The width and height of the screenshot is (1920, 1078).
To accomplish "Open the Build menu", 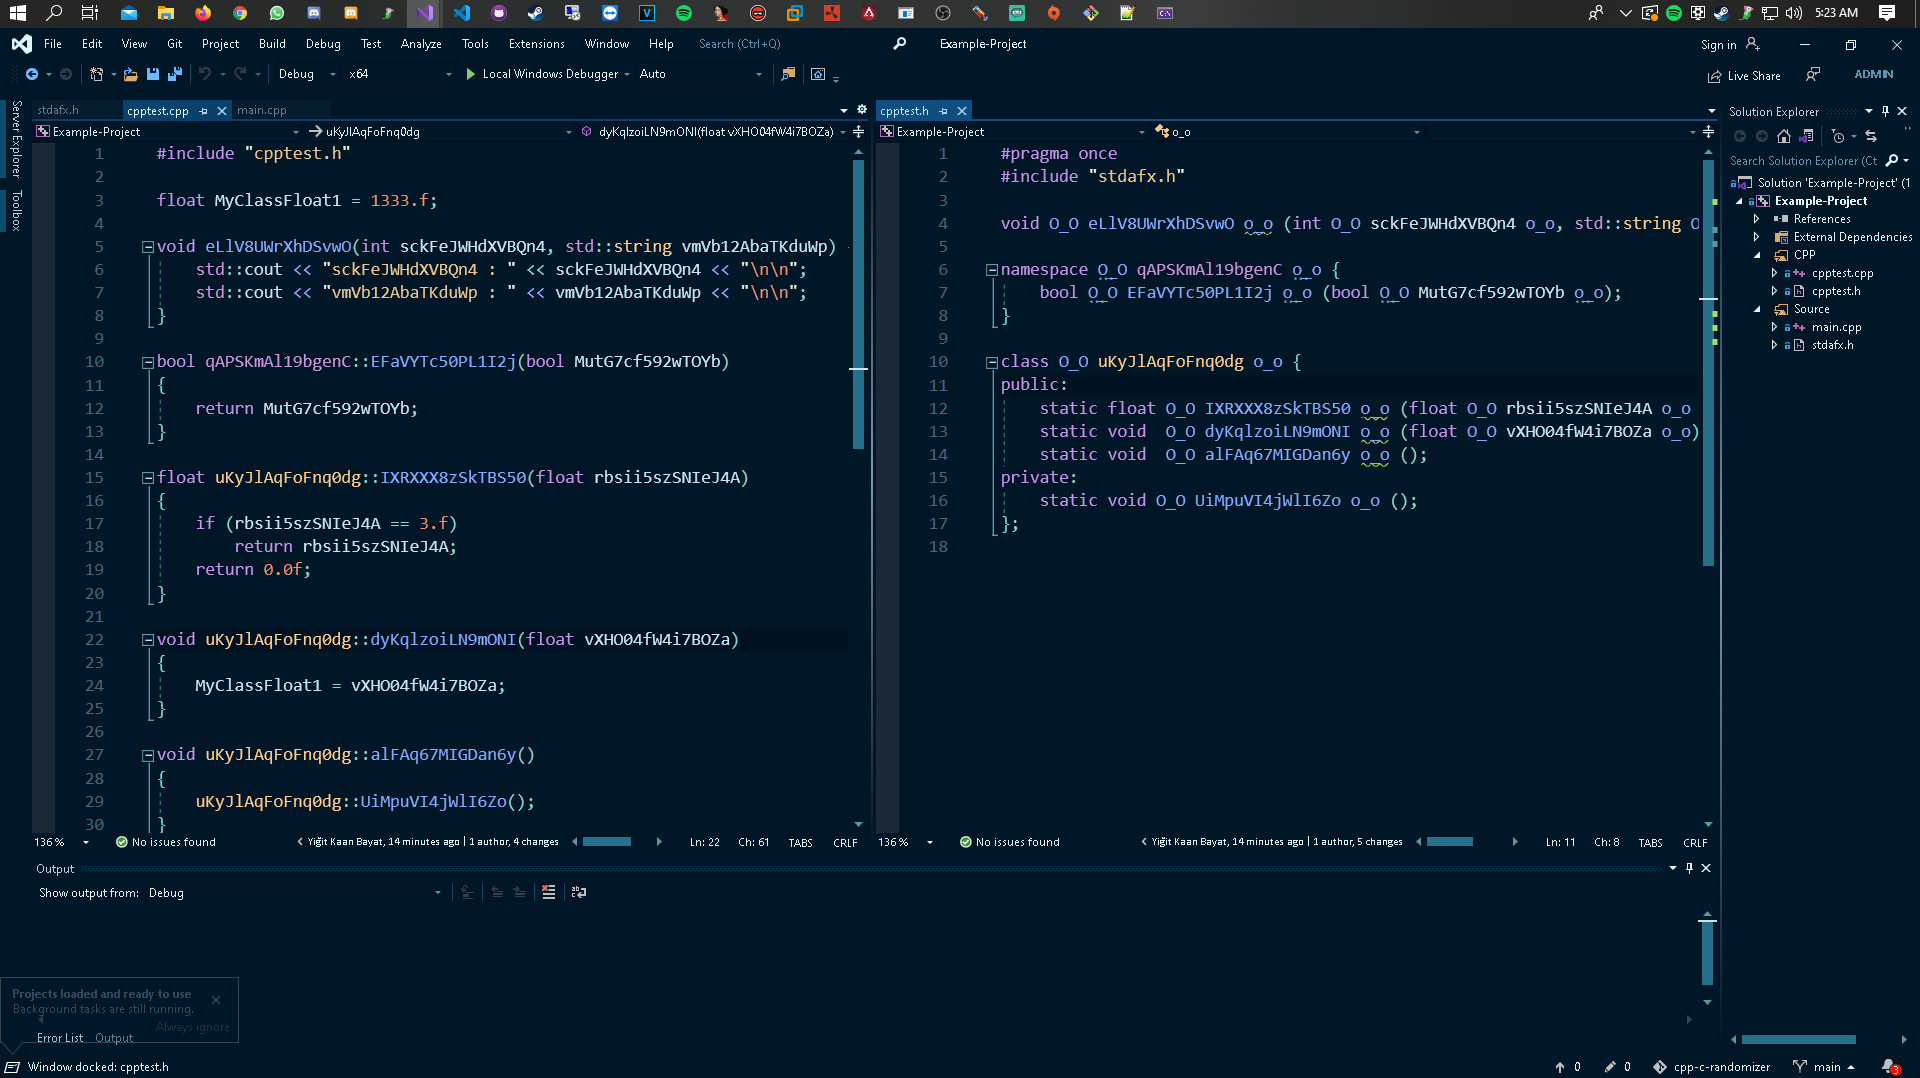I will (272, 44).
